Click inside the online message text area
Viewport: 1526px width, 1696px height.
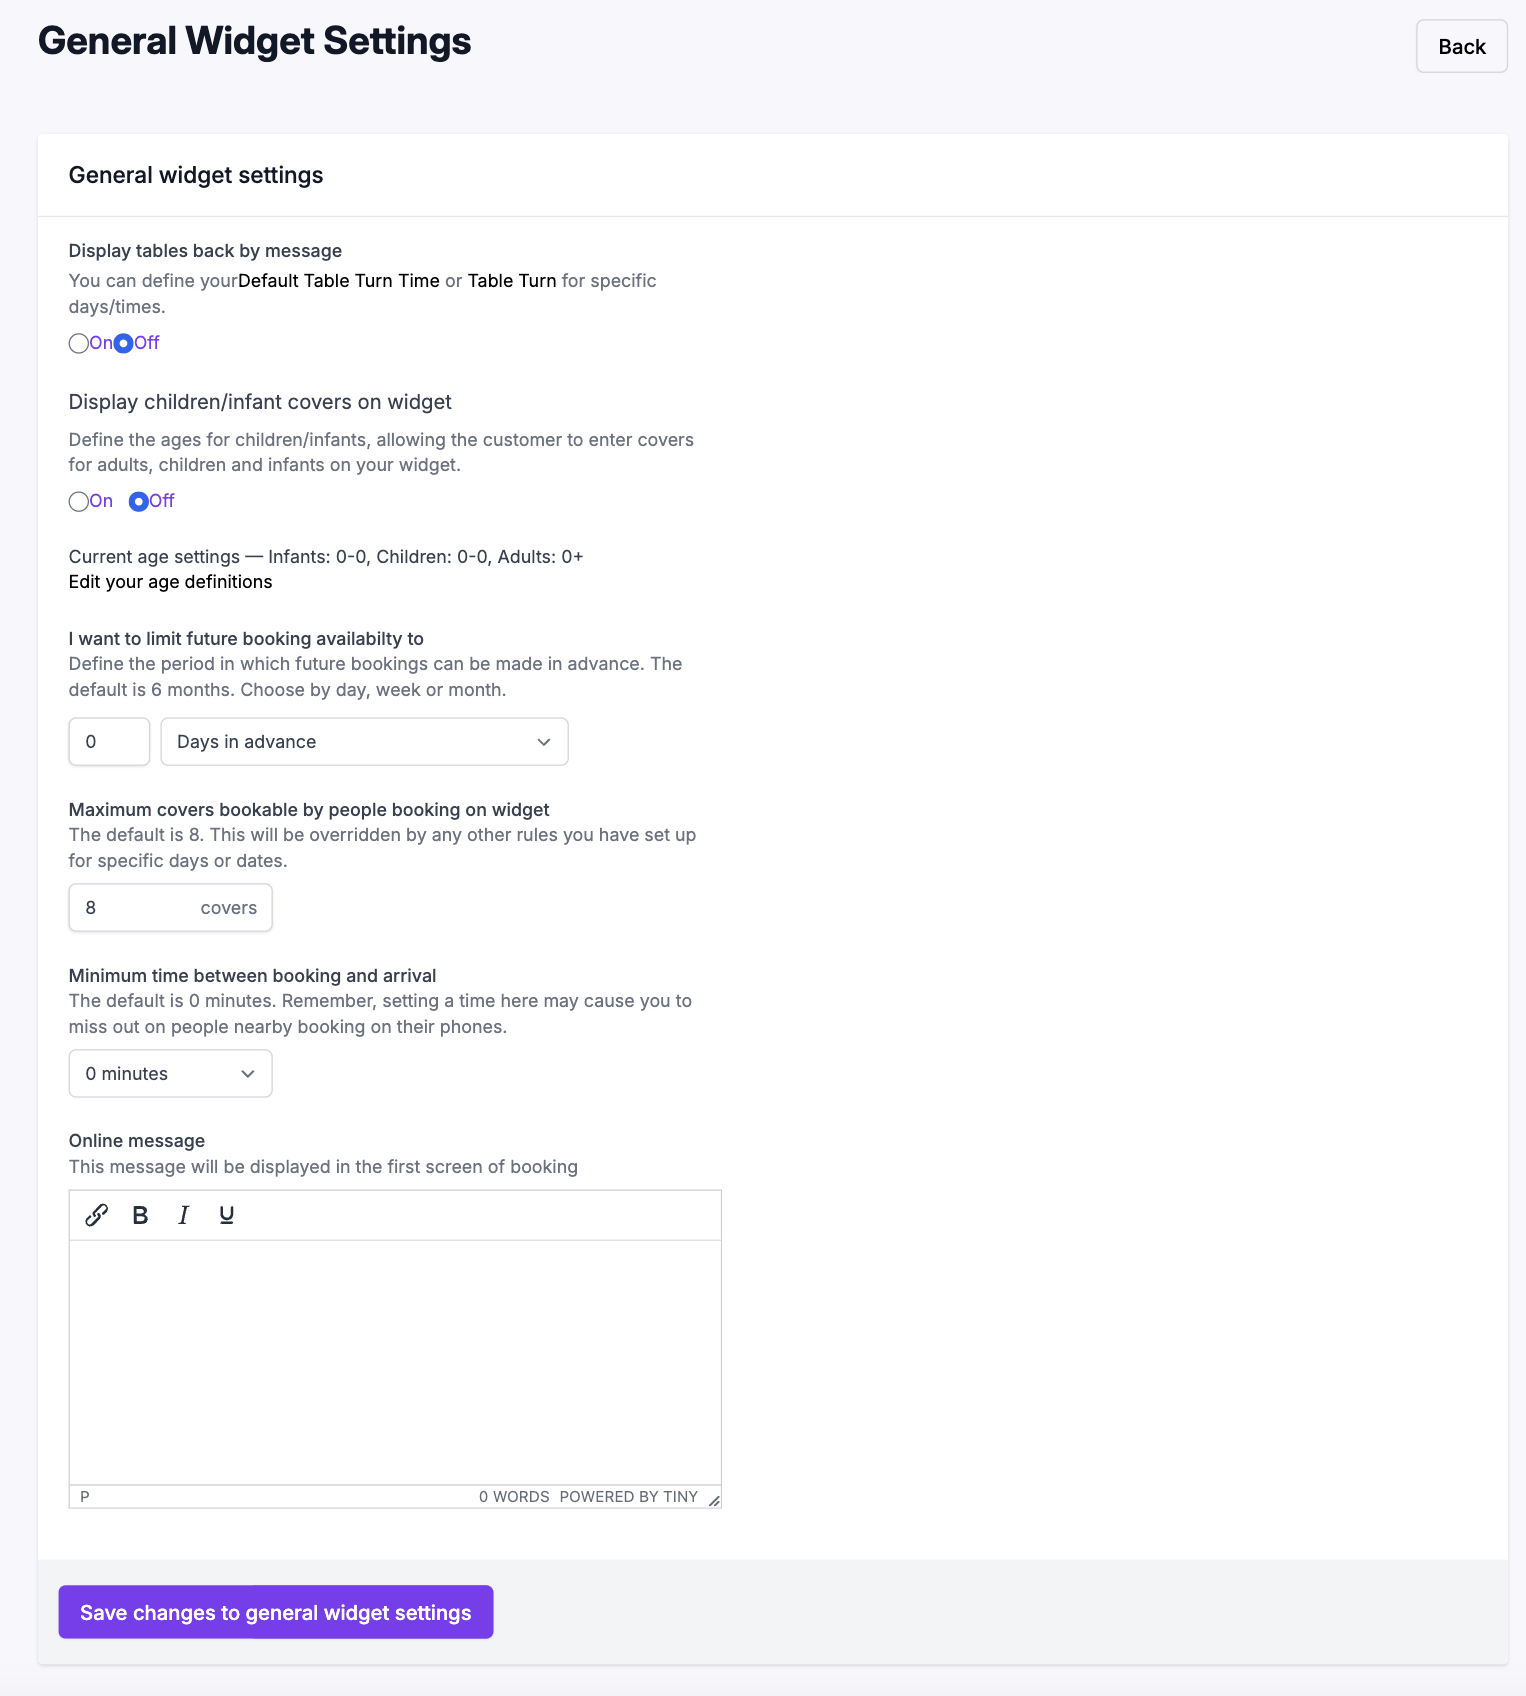395,1363
